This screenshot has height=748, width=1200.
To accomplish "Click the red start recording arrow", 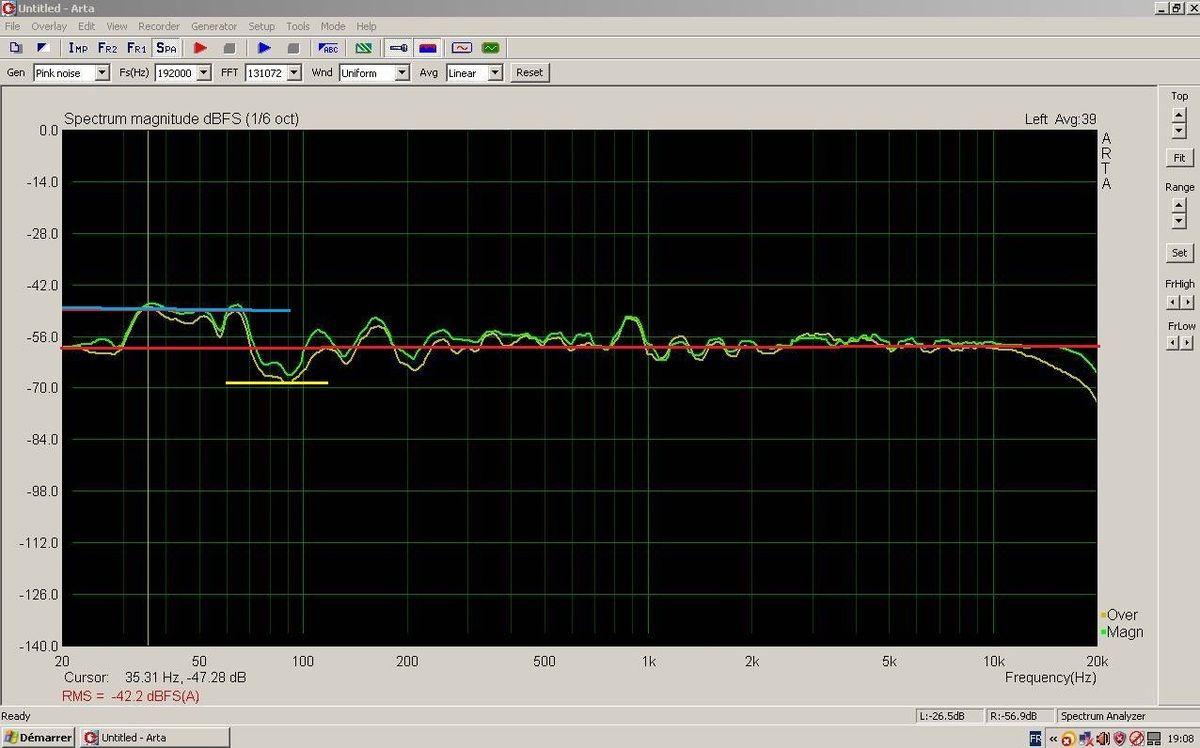I will (200, 47).
